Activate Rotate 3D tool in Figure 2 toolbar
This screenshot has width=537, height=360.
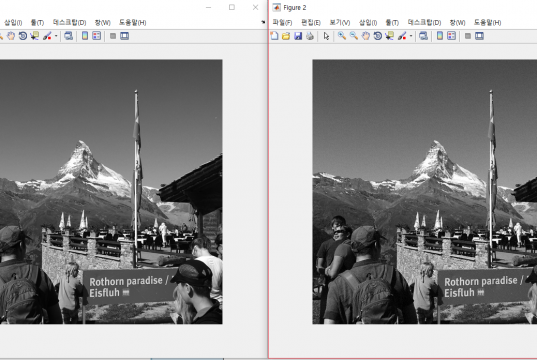pyautogui.click(x=378, y=36)
